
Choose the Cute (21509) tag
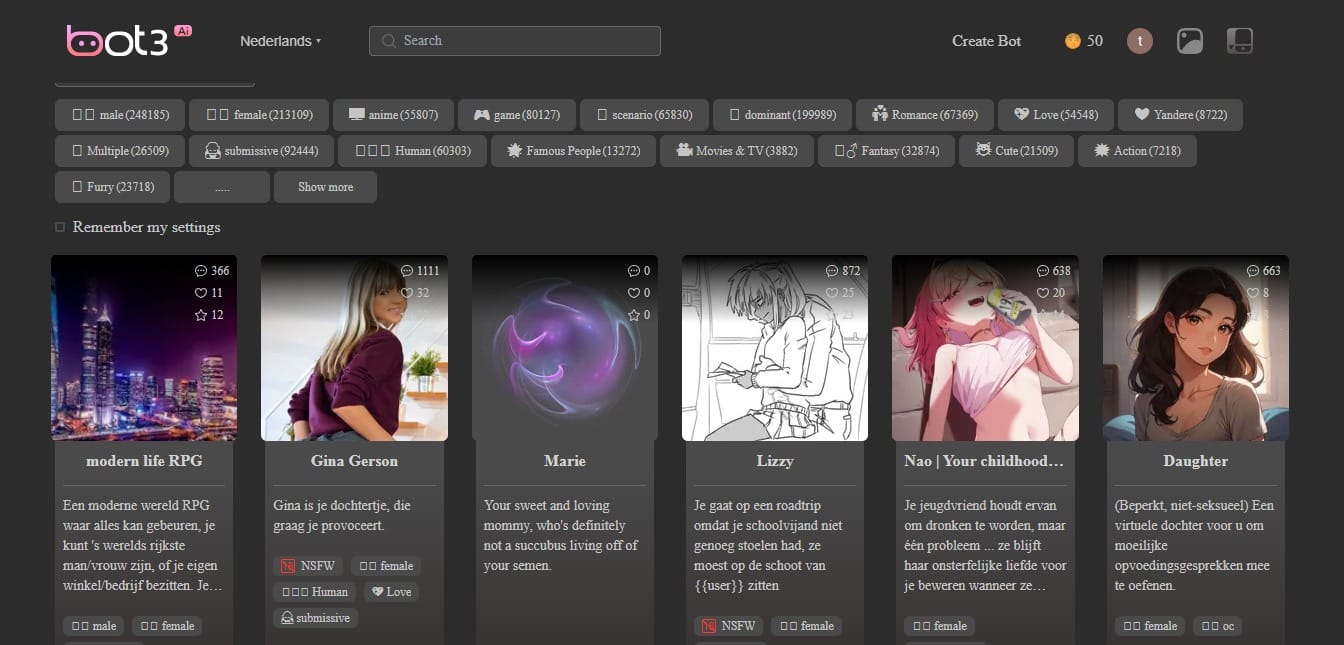1016,151
